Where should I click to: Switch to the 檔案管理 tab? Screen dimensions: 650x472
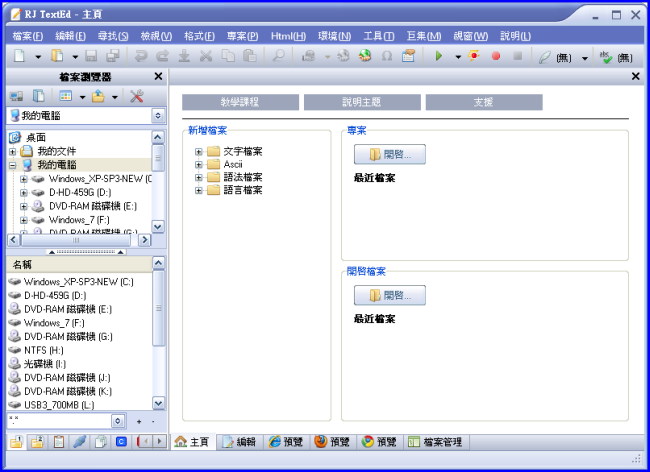tap(435, 441)
